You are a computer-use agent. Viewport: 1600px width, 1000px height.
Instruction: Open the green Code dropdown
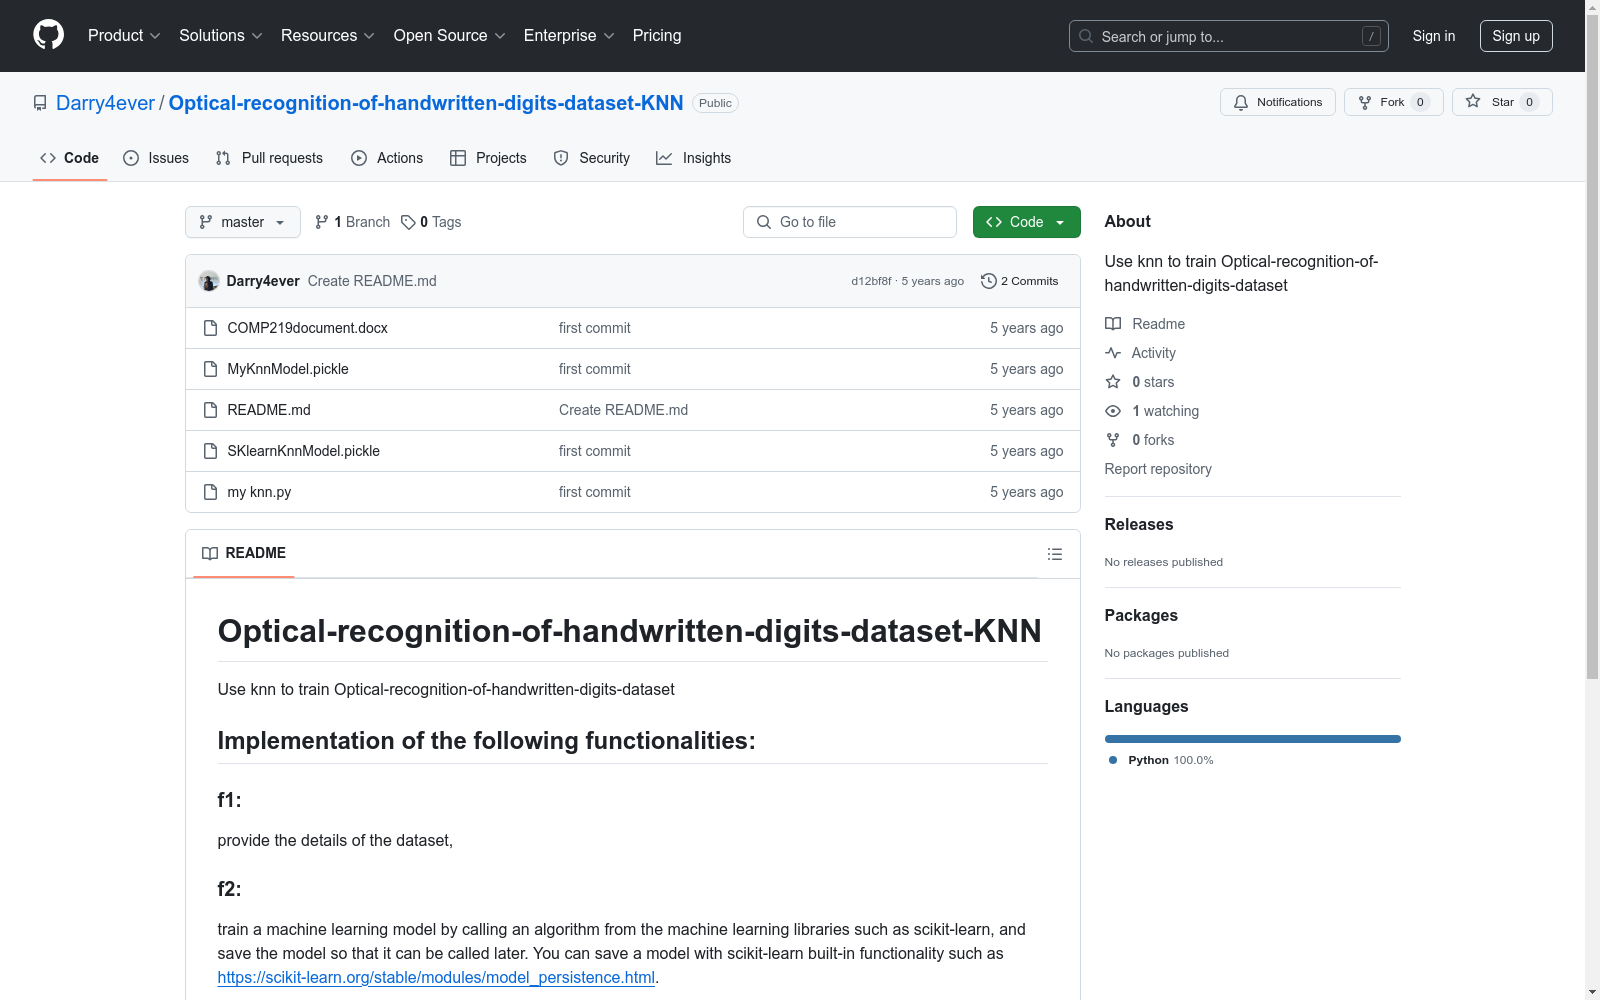pyautogui.click(x=1026, y=222)
